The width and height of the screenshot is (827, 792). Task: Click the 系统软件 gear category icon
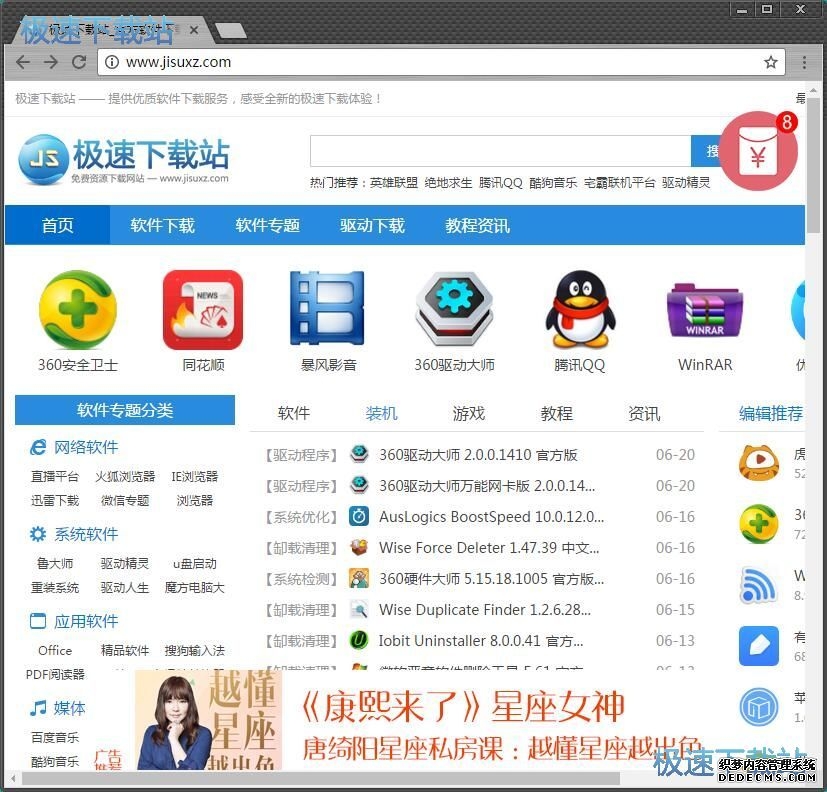click(x=37, y=534)
